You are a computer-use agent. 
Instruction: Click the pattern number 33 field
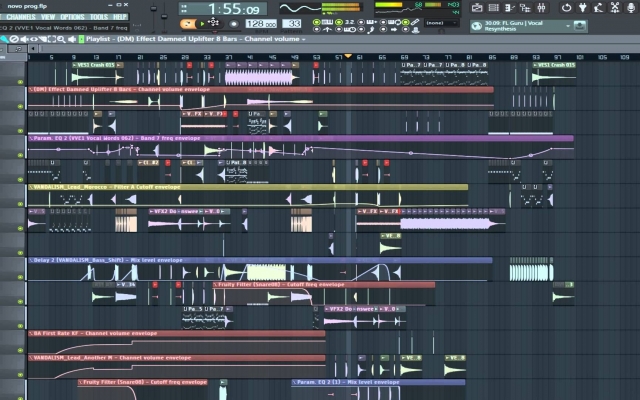[291, 24]
